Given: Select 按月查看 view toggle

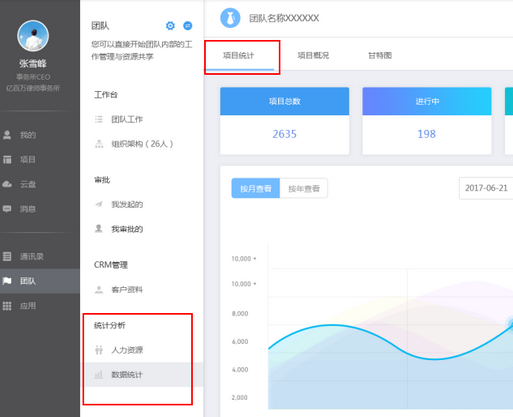Looking at the screenshot, I should click(x=256, y=189).
